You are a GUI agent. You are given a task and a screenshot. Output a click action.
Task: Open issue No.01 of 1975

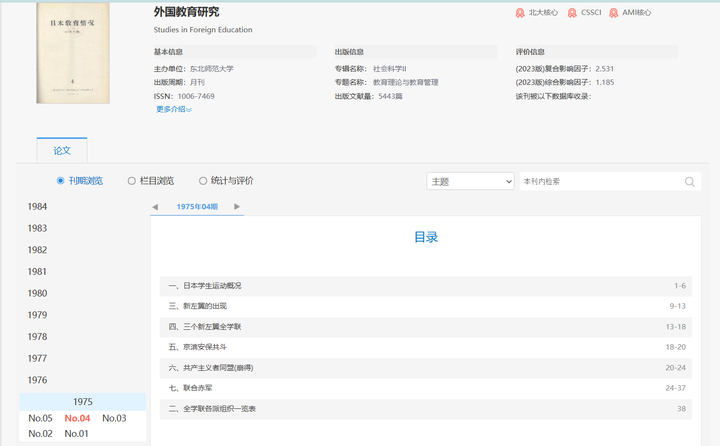click(76, 434)
